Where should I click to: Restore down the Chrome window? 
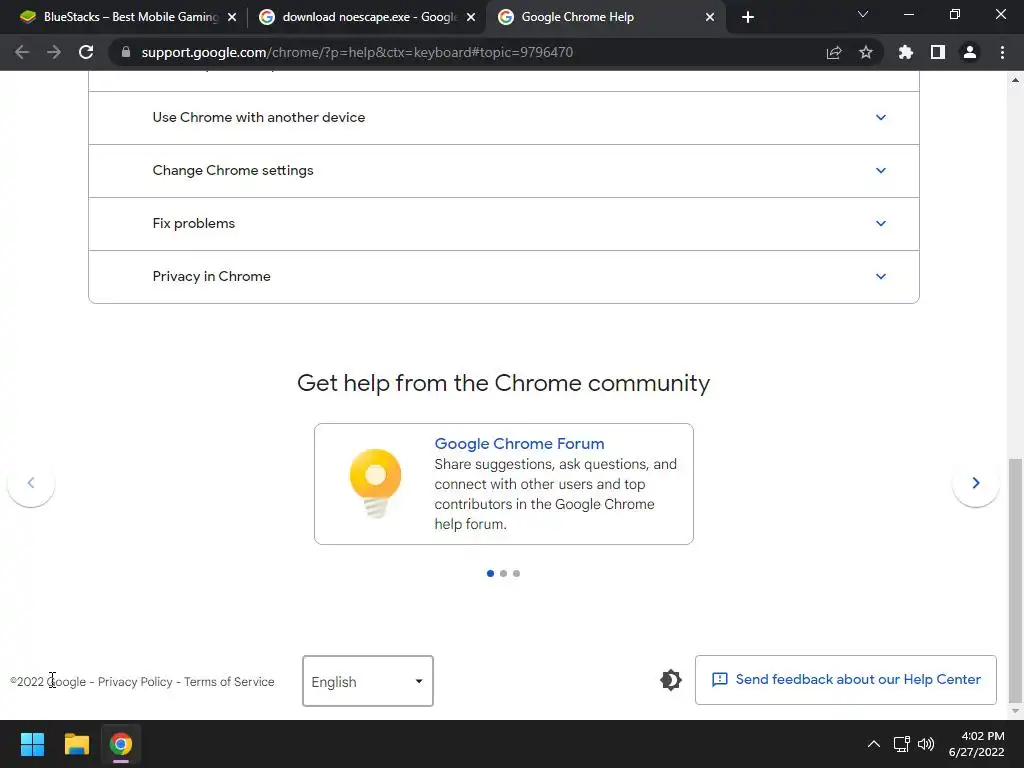955,14
